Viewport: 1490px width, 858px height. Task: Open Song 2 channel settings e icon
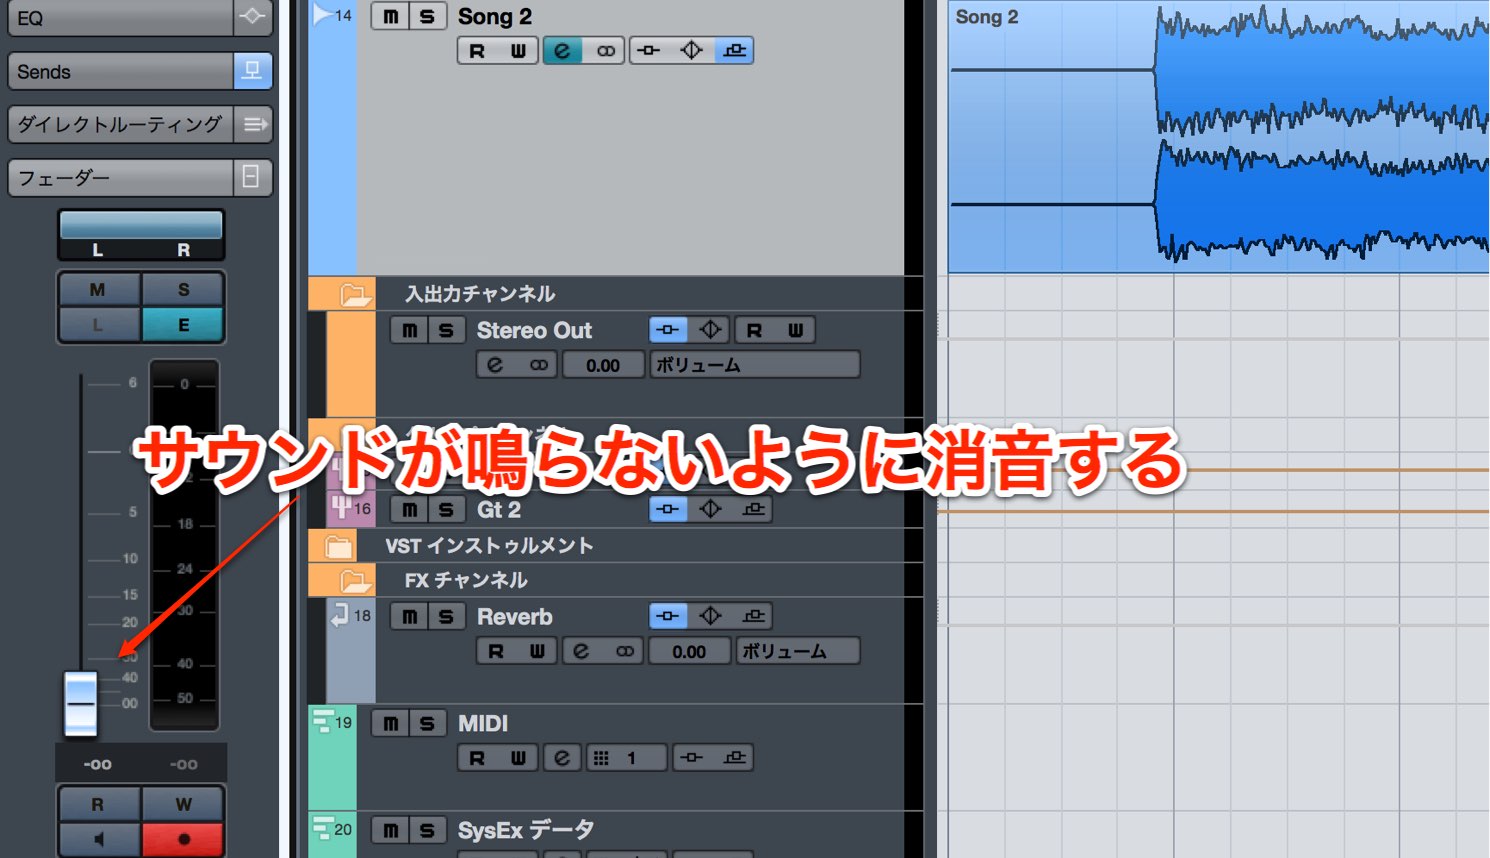563,51
